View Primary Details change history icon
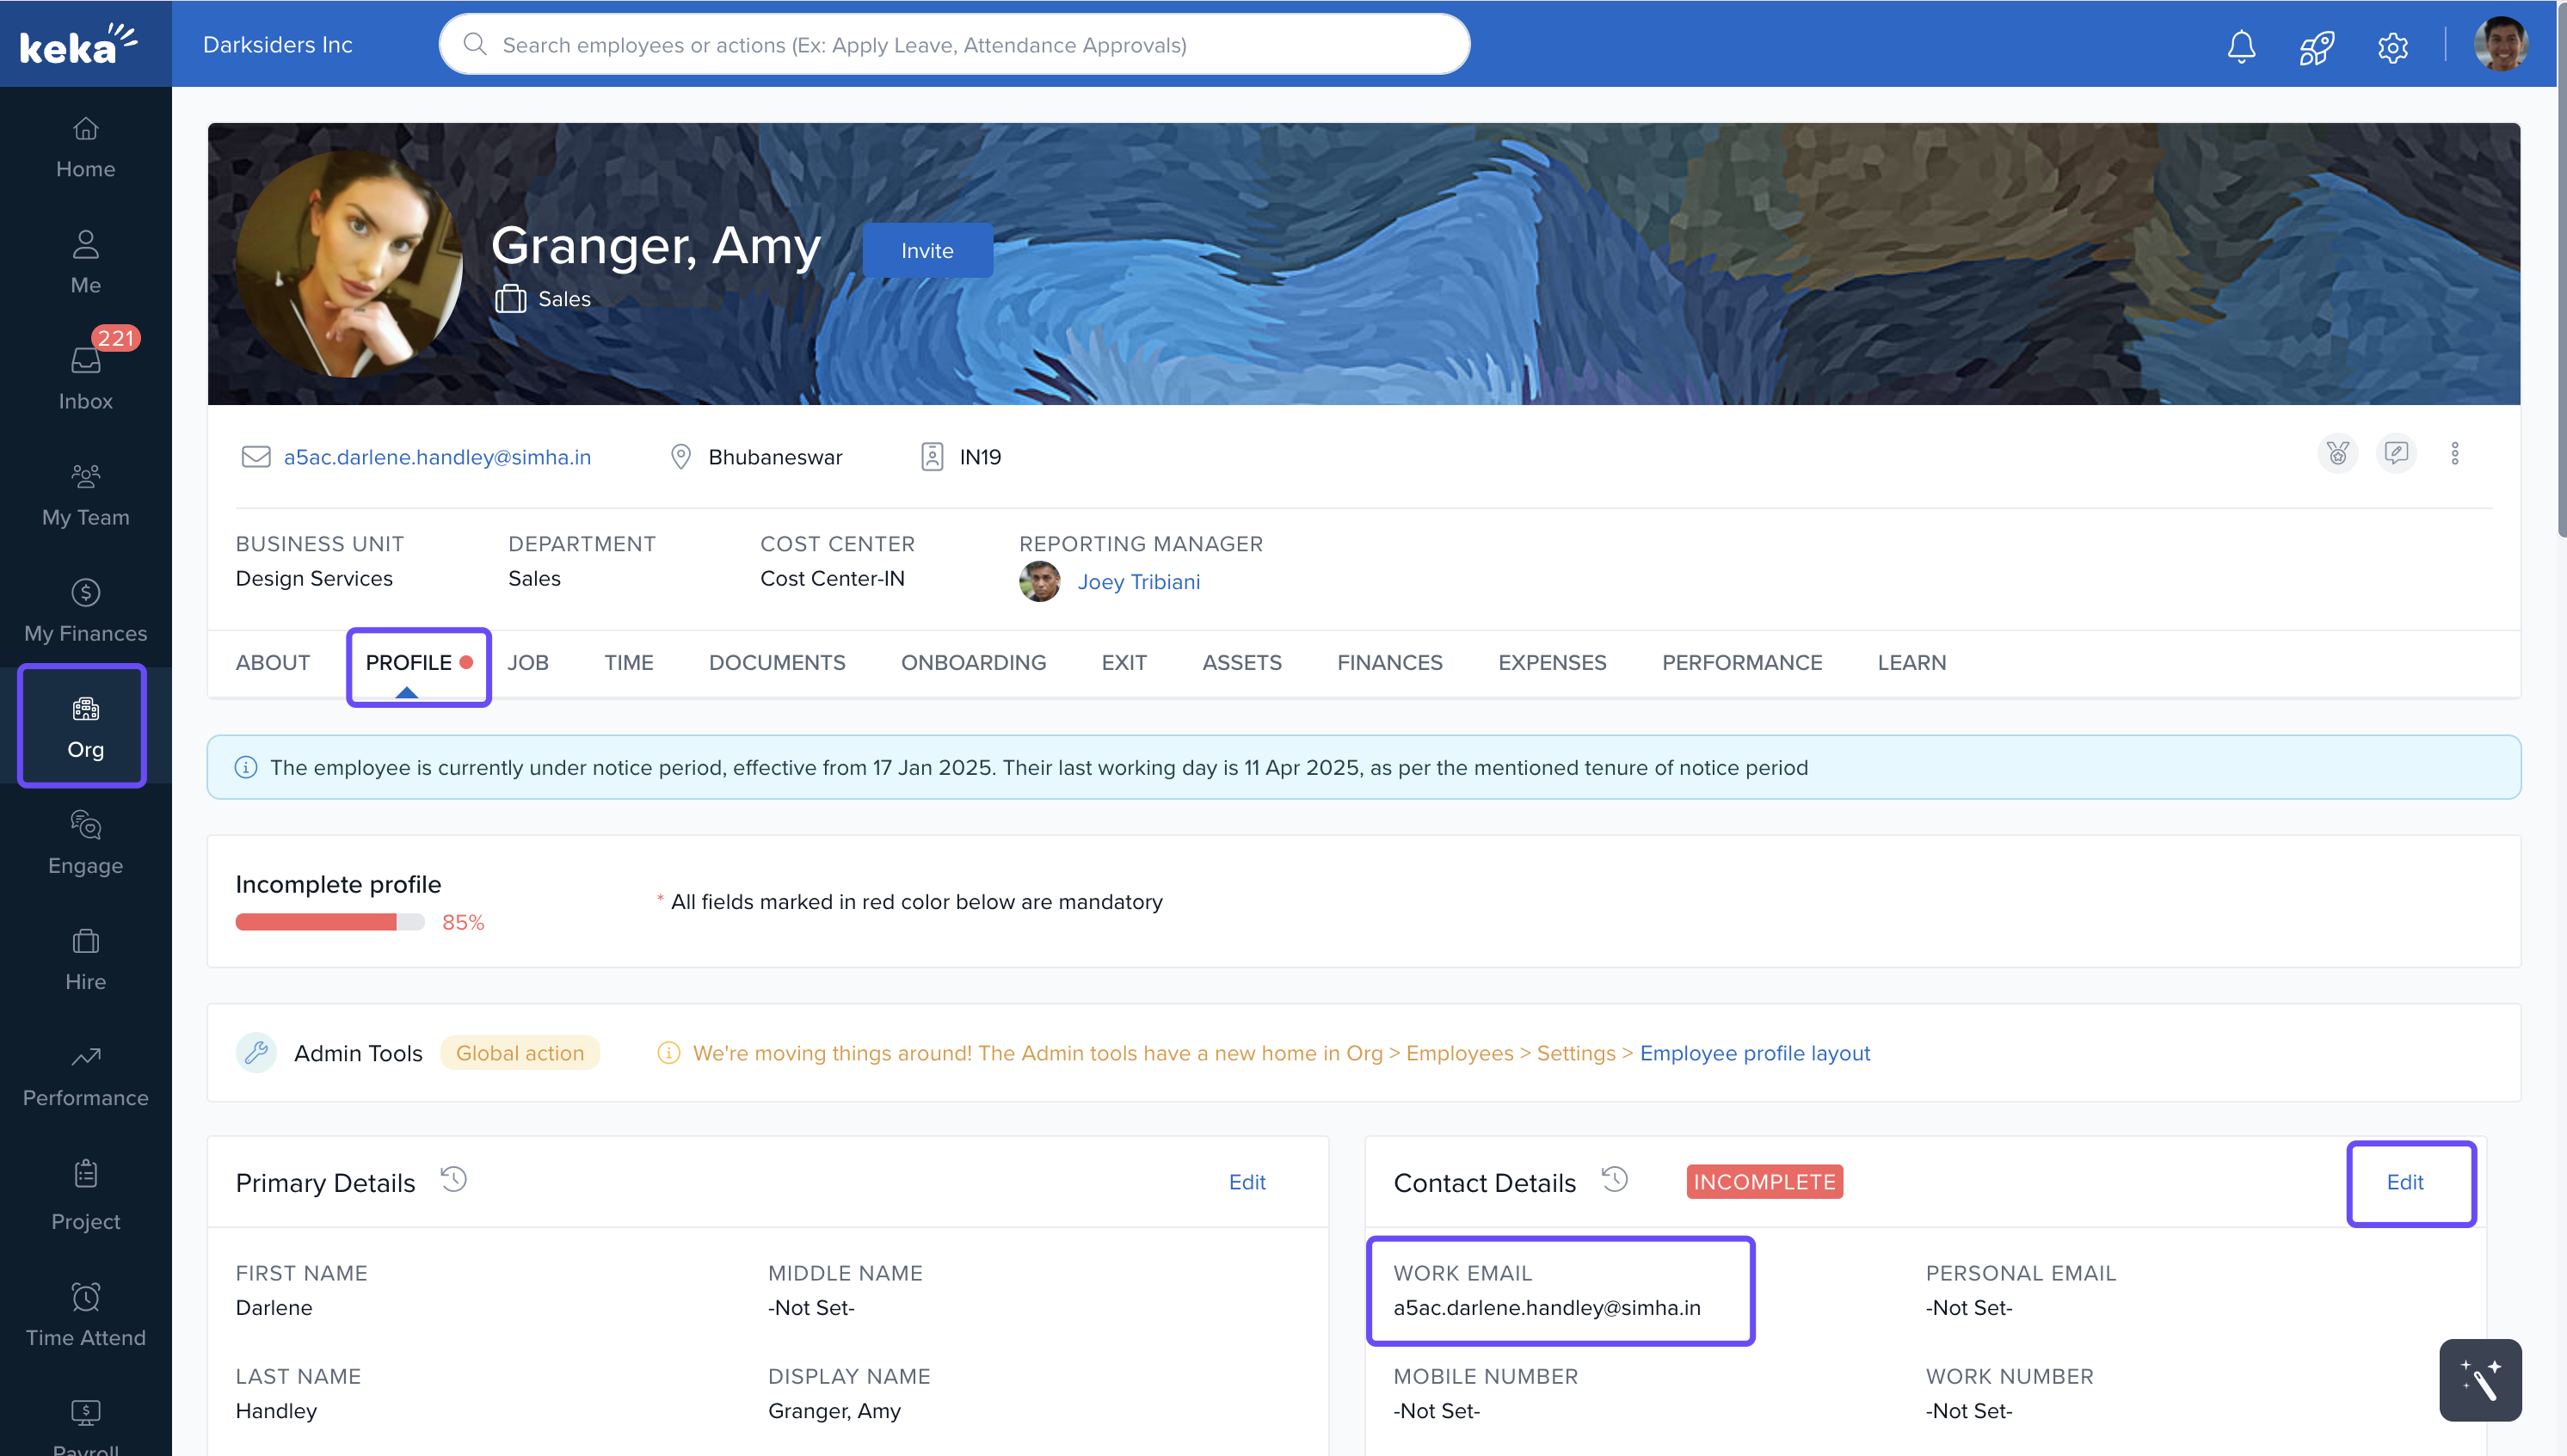 click(x=454, y=1179)
